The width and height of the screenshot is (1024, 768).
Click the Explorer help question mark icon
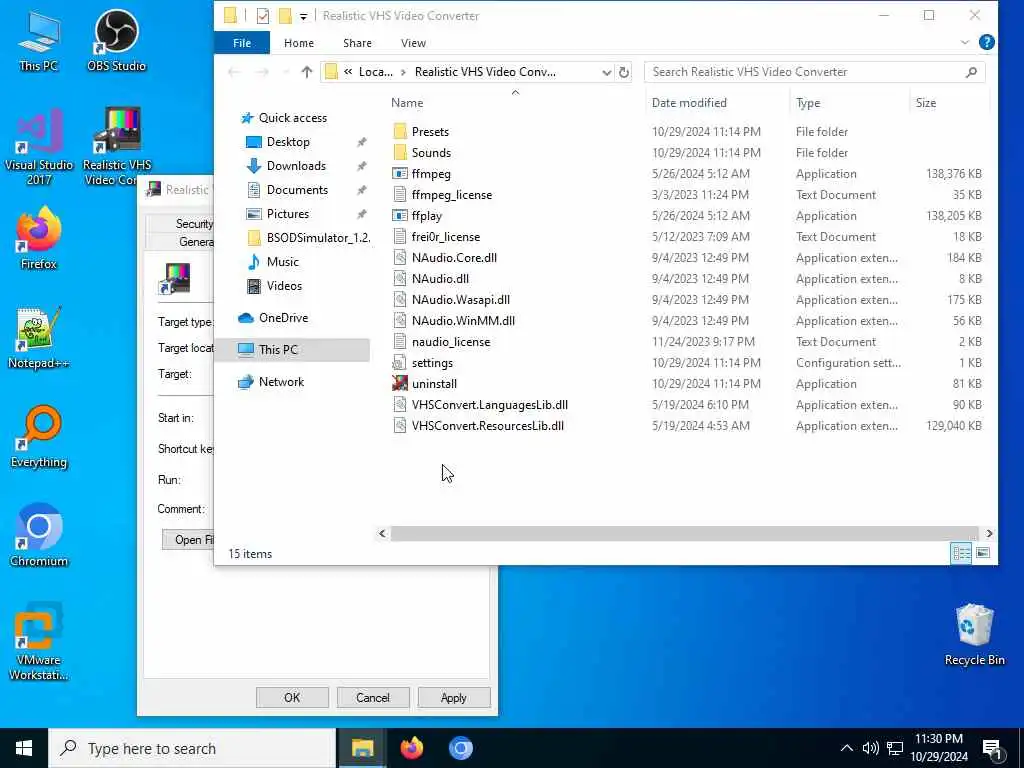pyautogui.click(x=987, y=42)
